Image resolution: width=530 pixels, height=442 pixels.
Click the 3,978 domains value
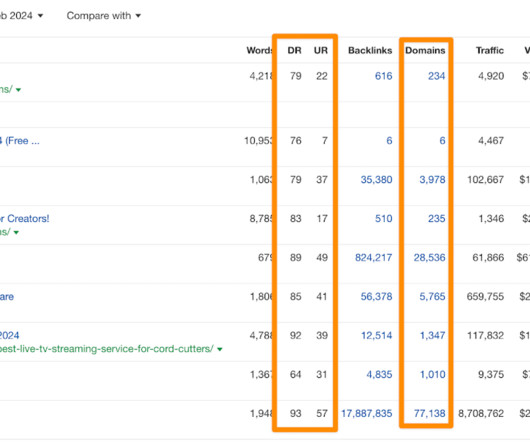pyautogui.click(x=432, y=179)
